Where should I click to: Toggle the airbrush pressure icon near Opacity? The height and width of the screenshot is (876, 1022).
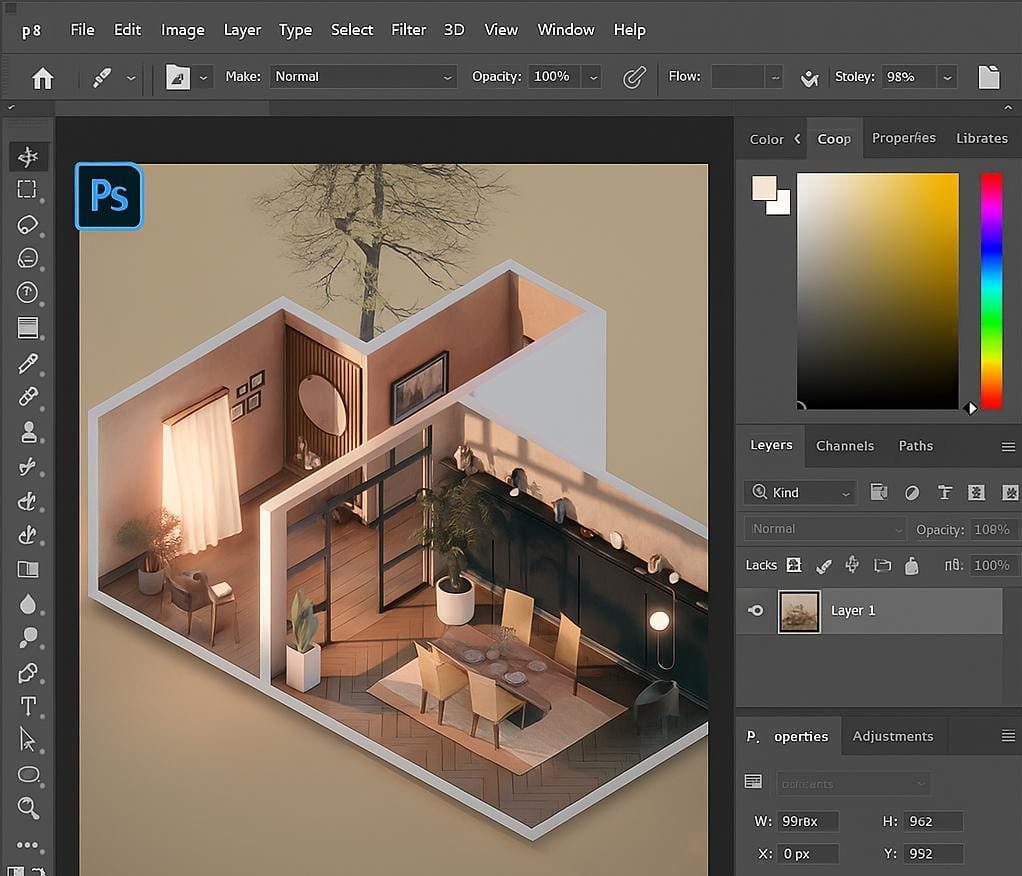(x=634, y=77)
